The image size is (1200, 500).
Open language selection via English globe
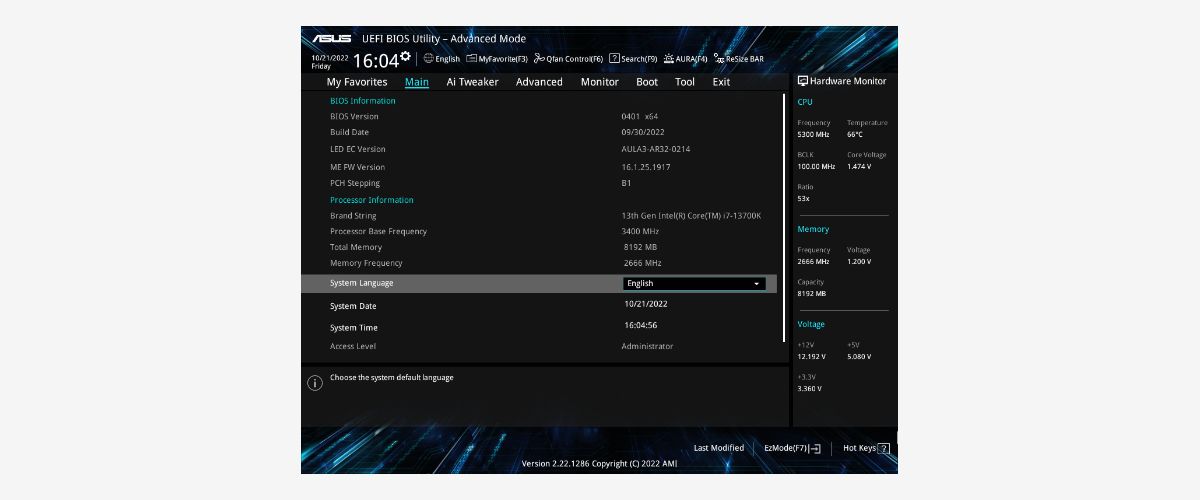(x=441, y=59)
